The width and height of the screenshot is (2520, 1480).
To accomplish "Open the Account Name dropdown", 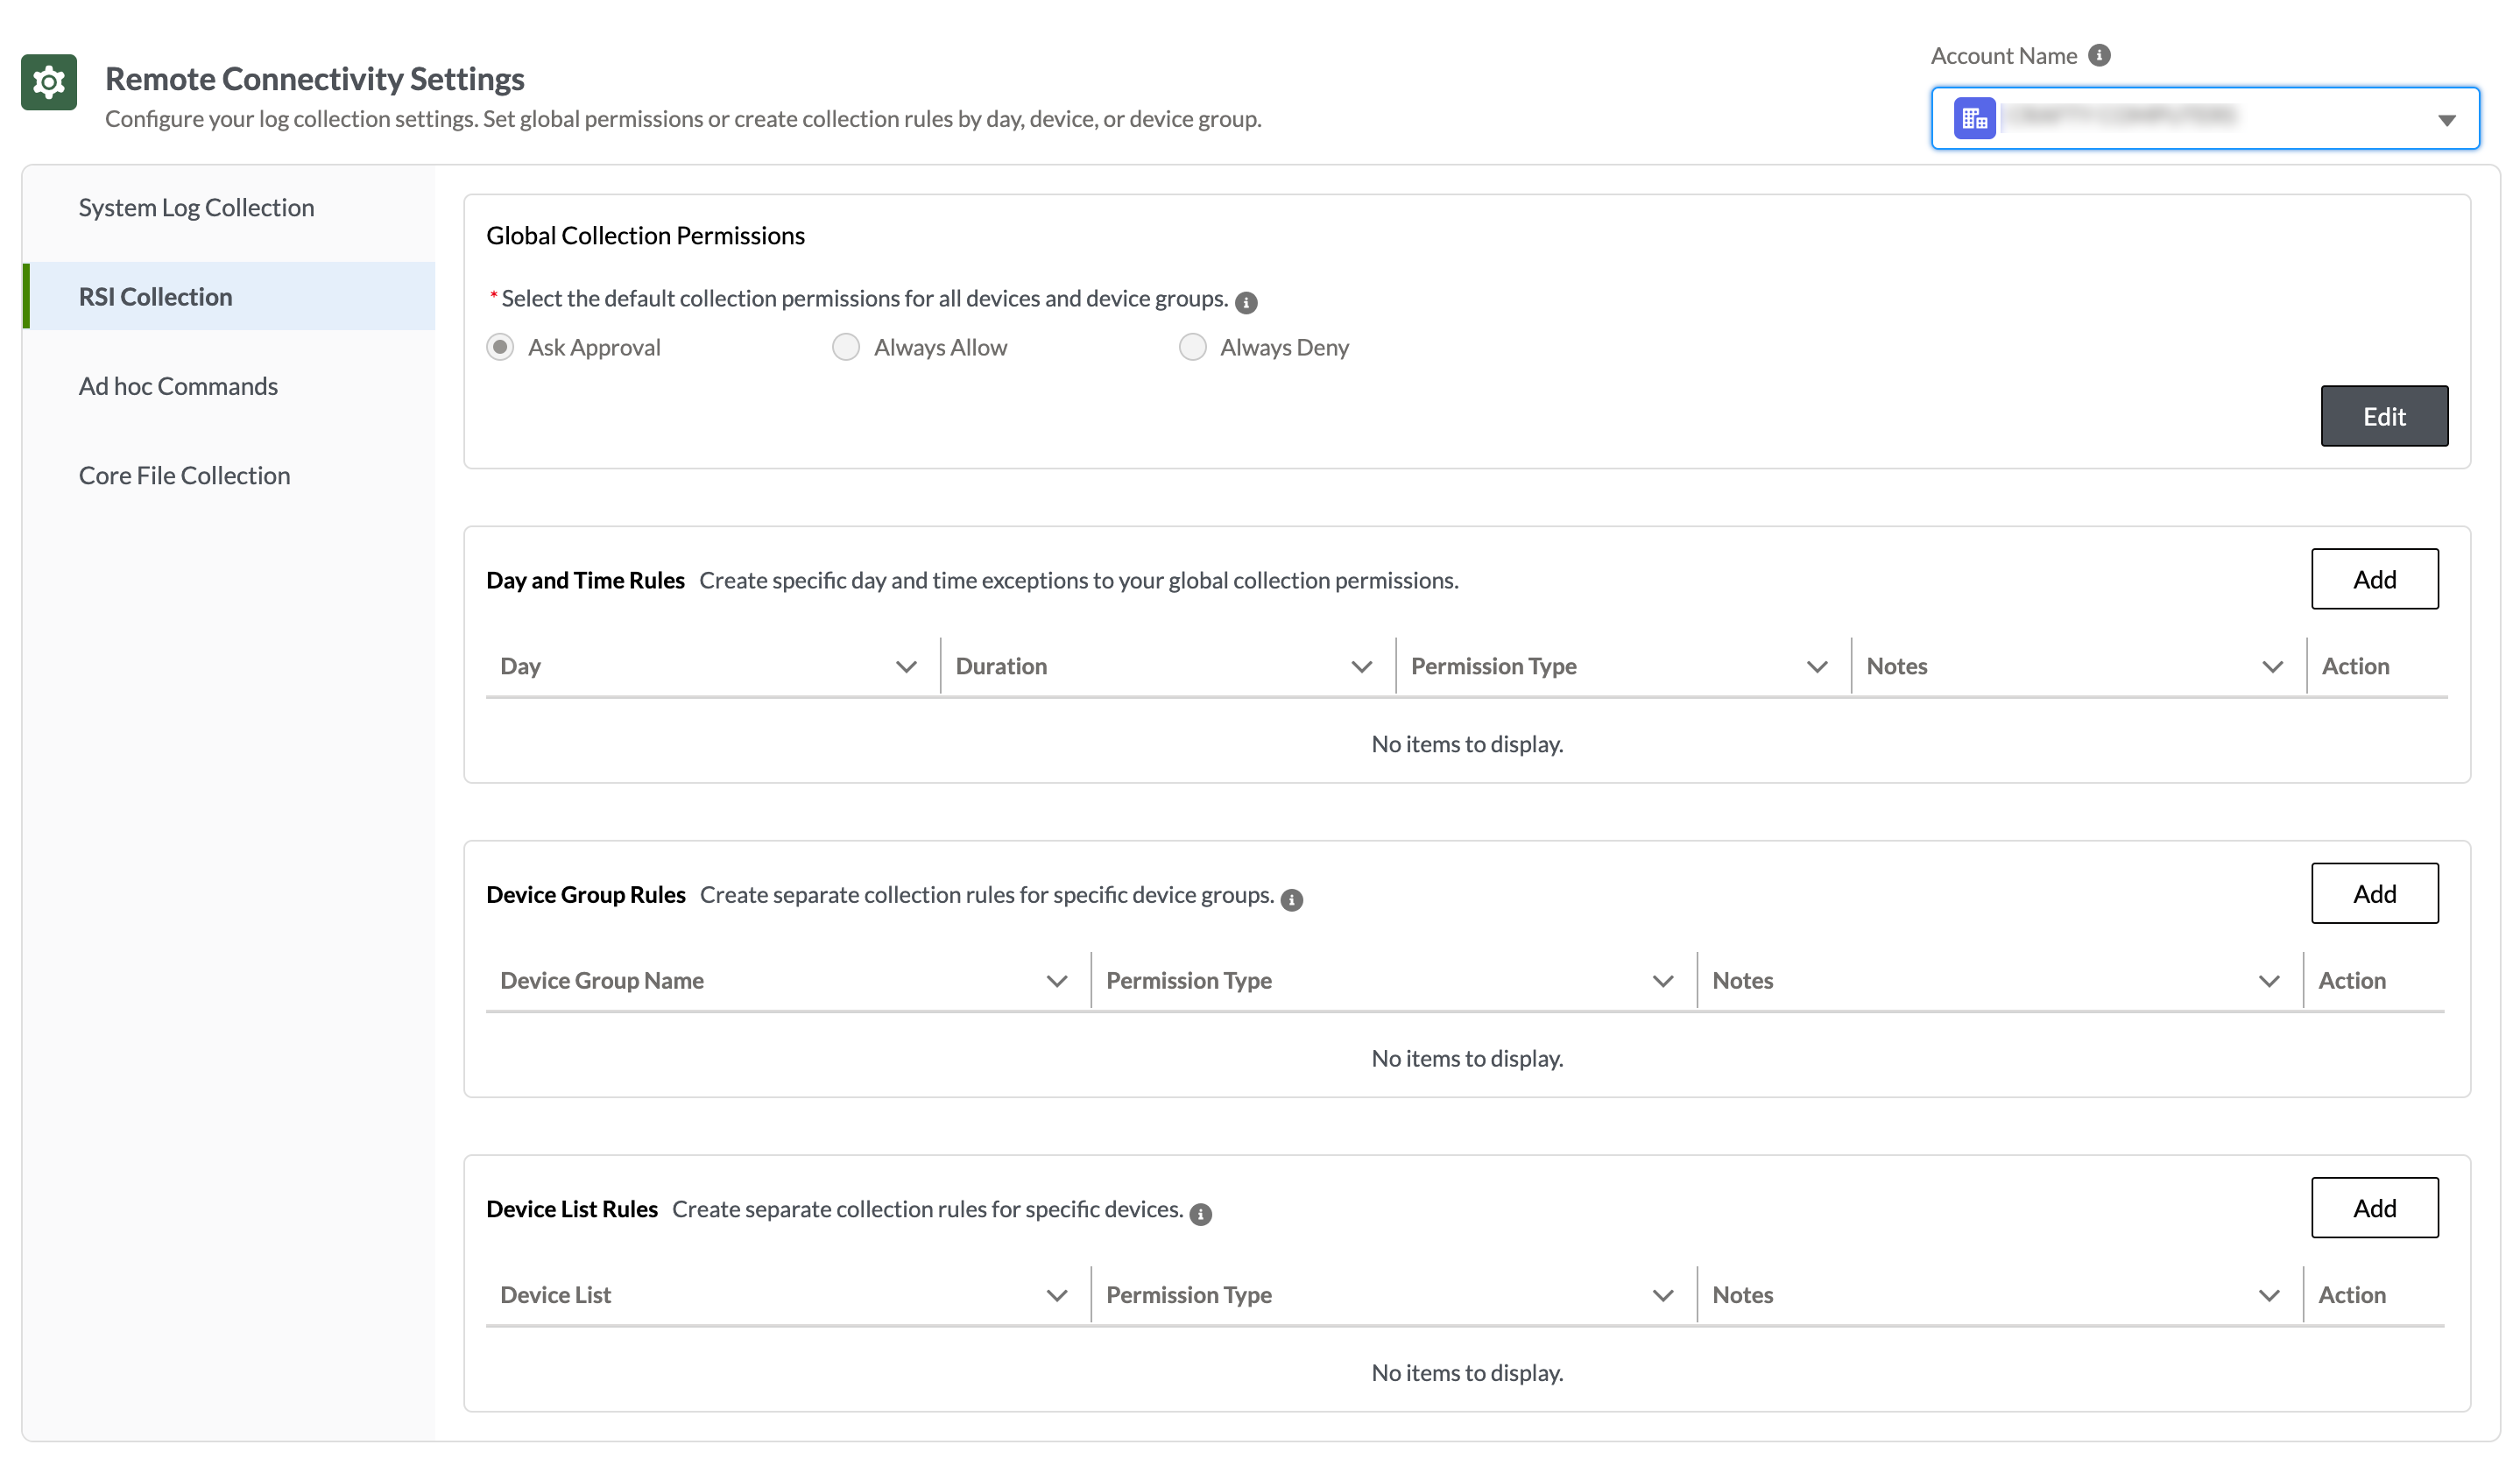I will [x=2448, y=118].
